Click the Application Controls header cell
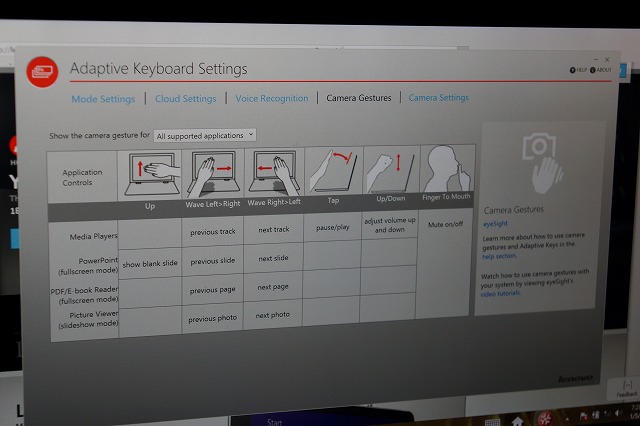 tap(82, 177)
